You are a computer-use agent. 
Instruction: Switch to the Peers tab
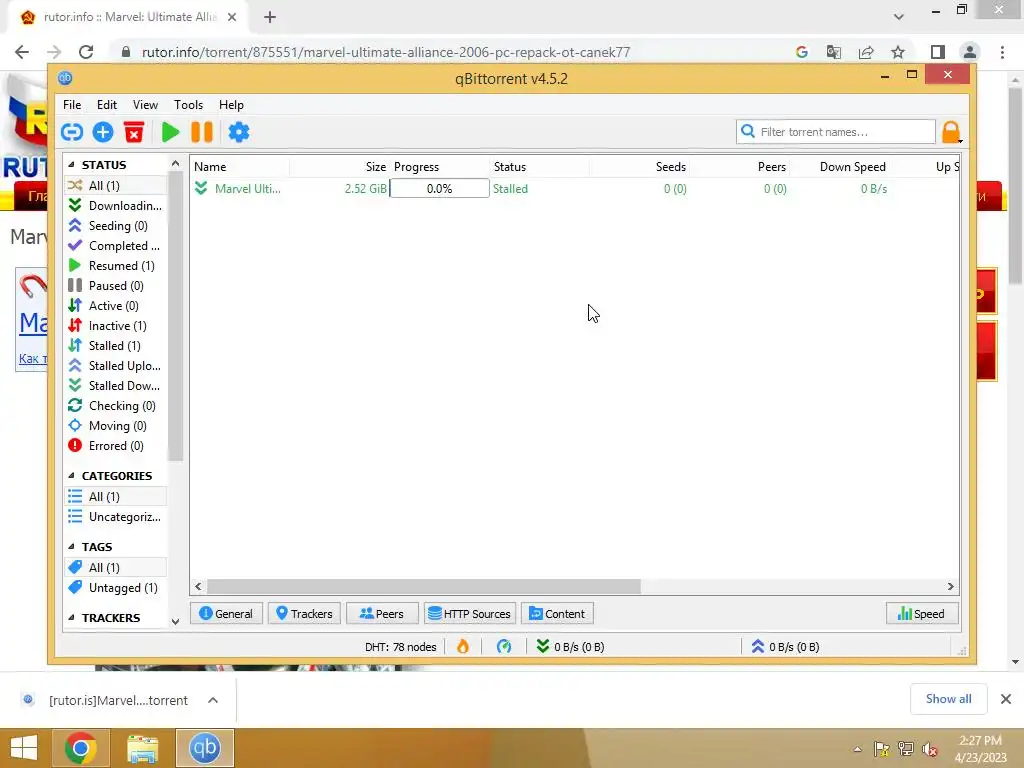point(382,614)
